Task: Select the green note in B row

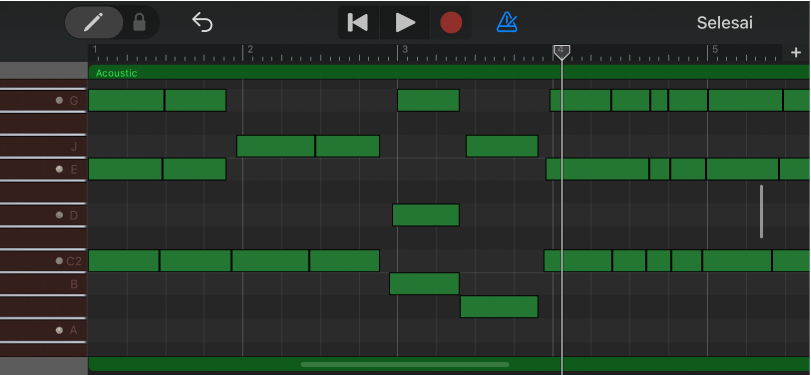Action: click(x=424, y=283)
